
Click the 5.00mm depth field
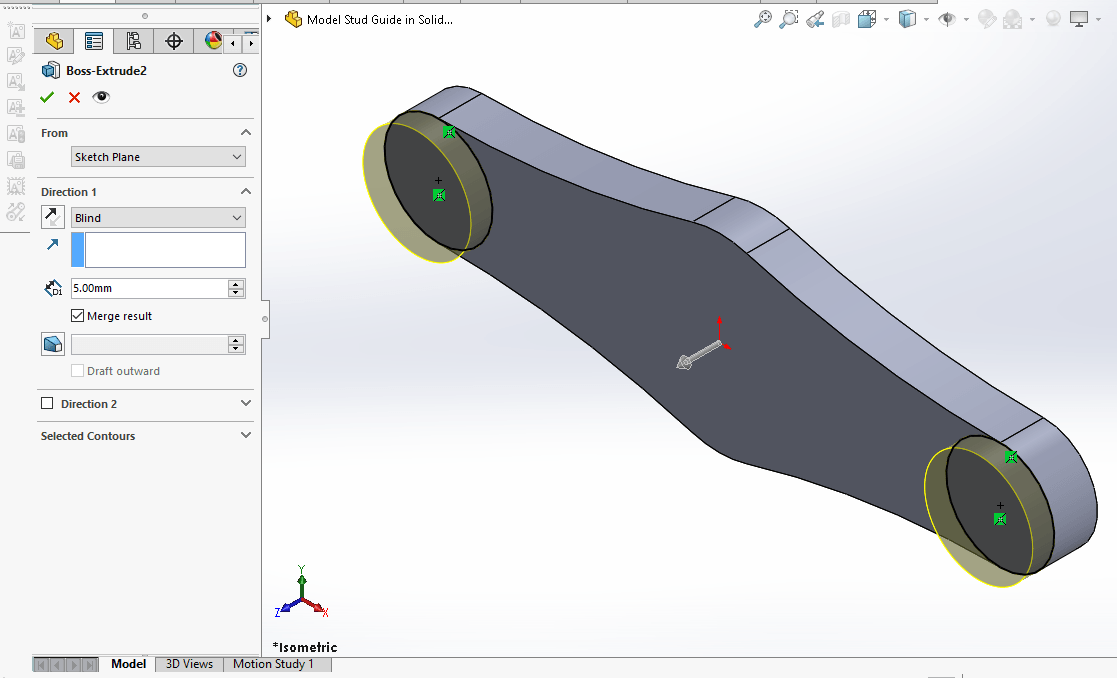pos(149,288)
